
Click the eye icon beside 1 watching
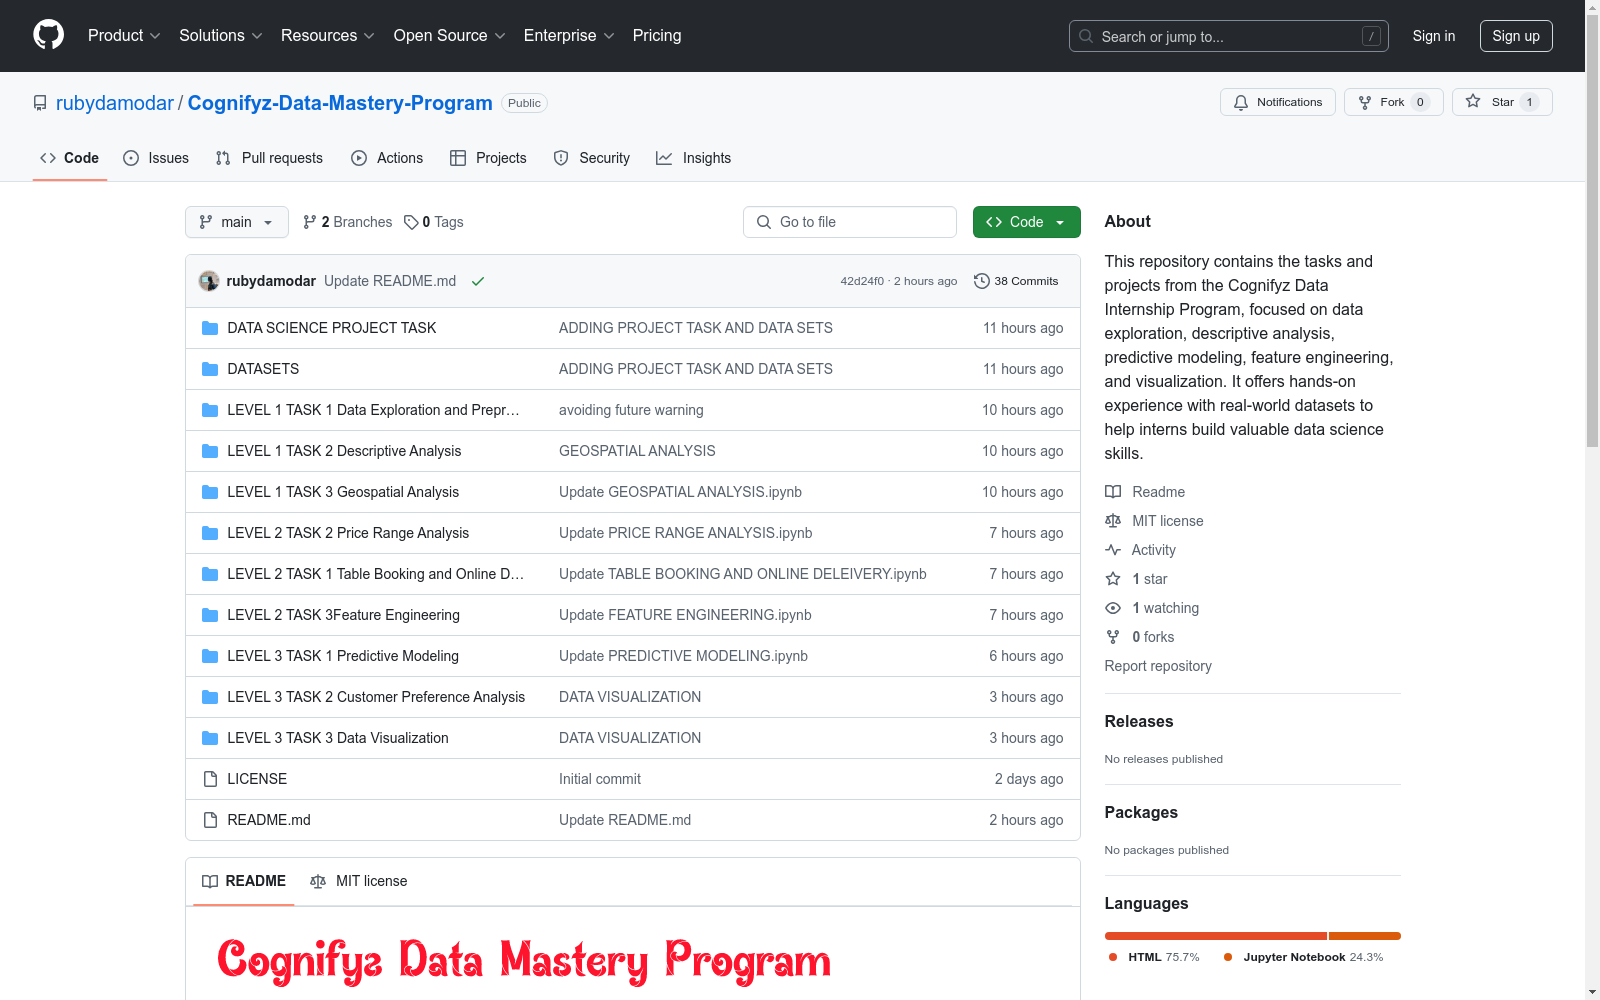click(1113, 608)
